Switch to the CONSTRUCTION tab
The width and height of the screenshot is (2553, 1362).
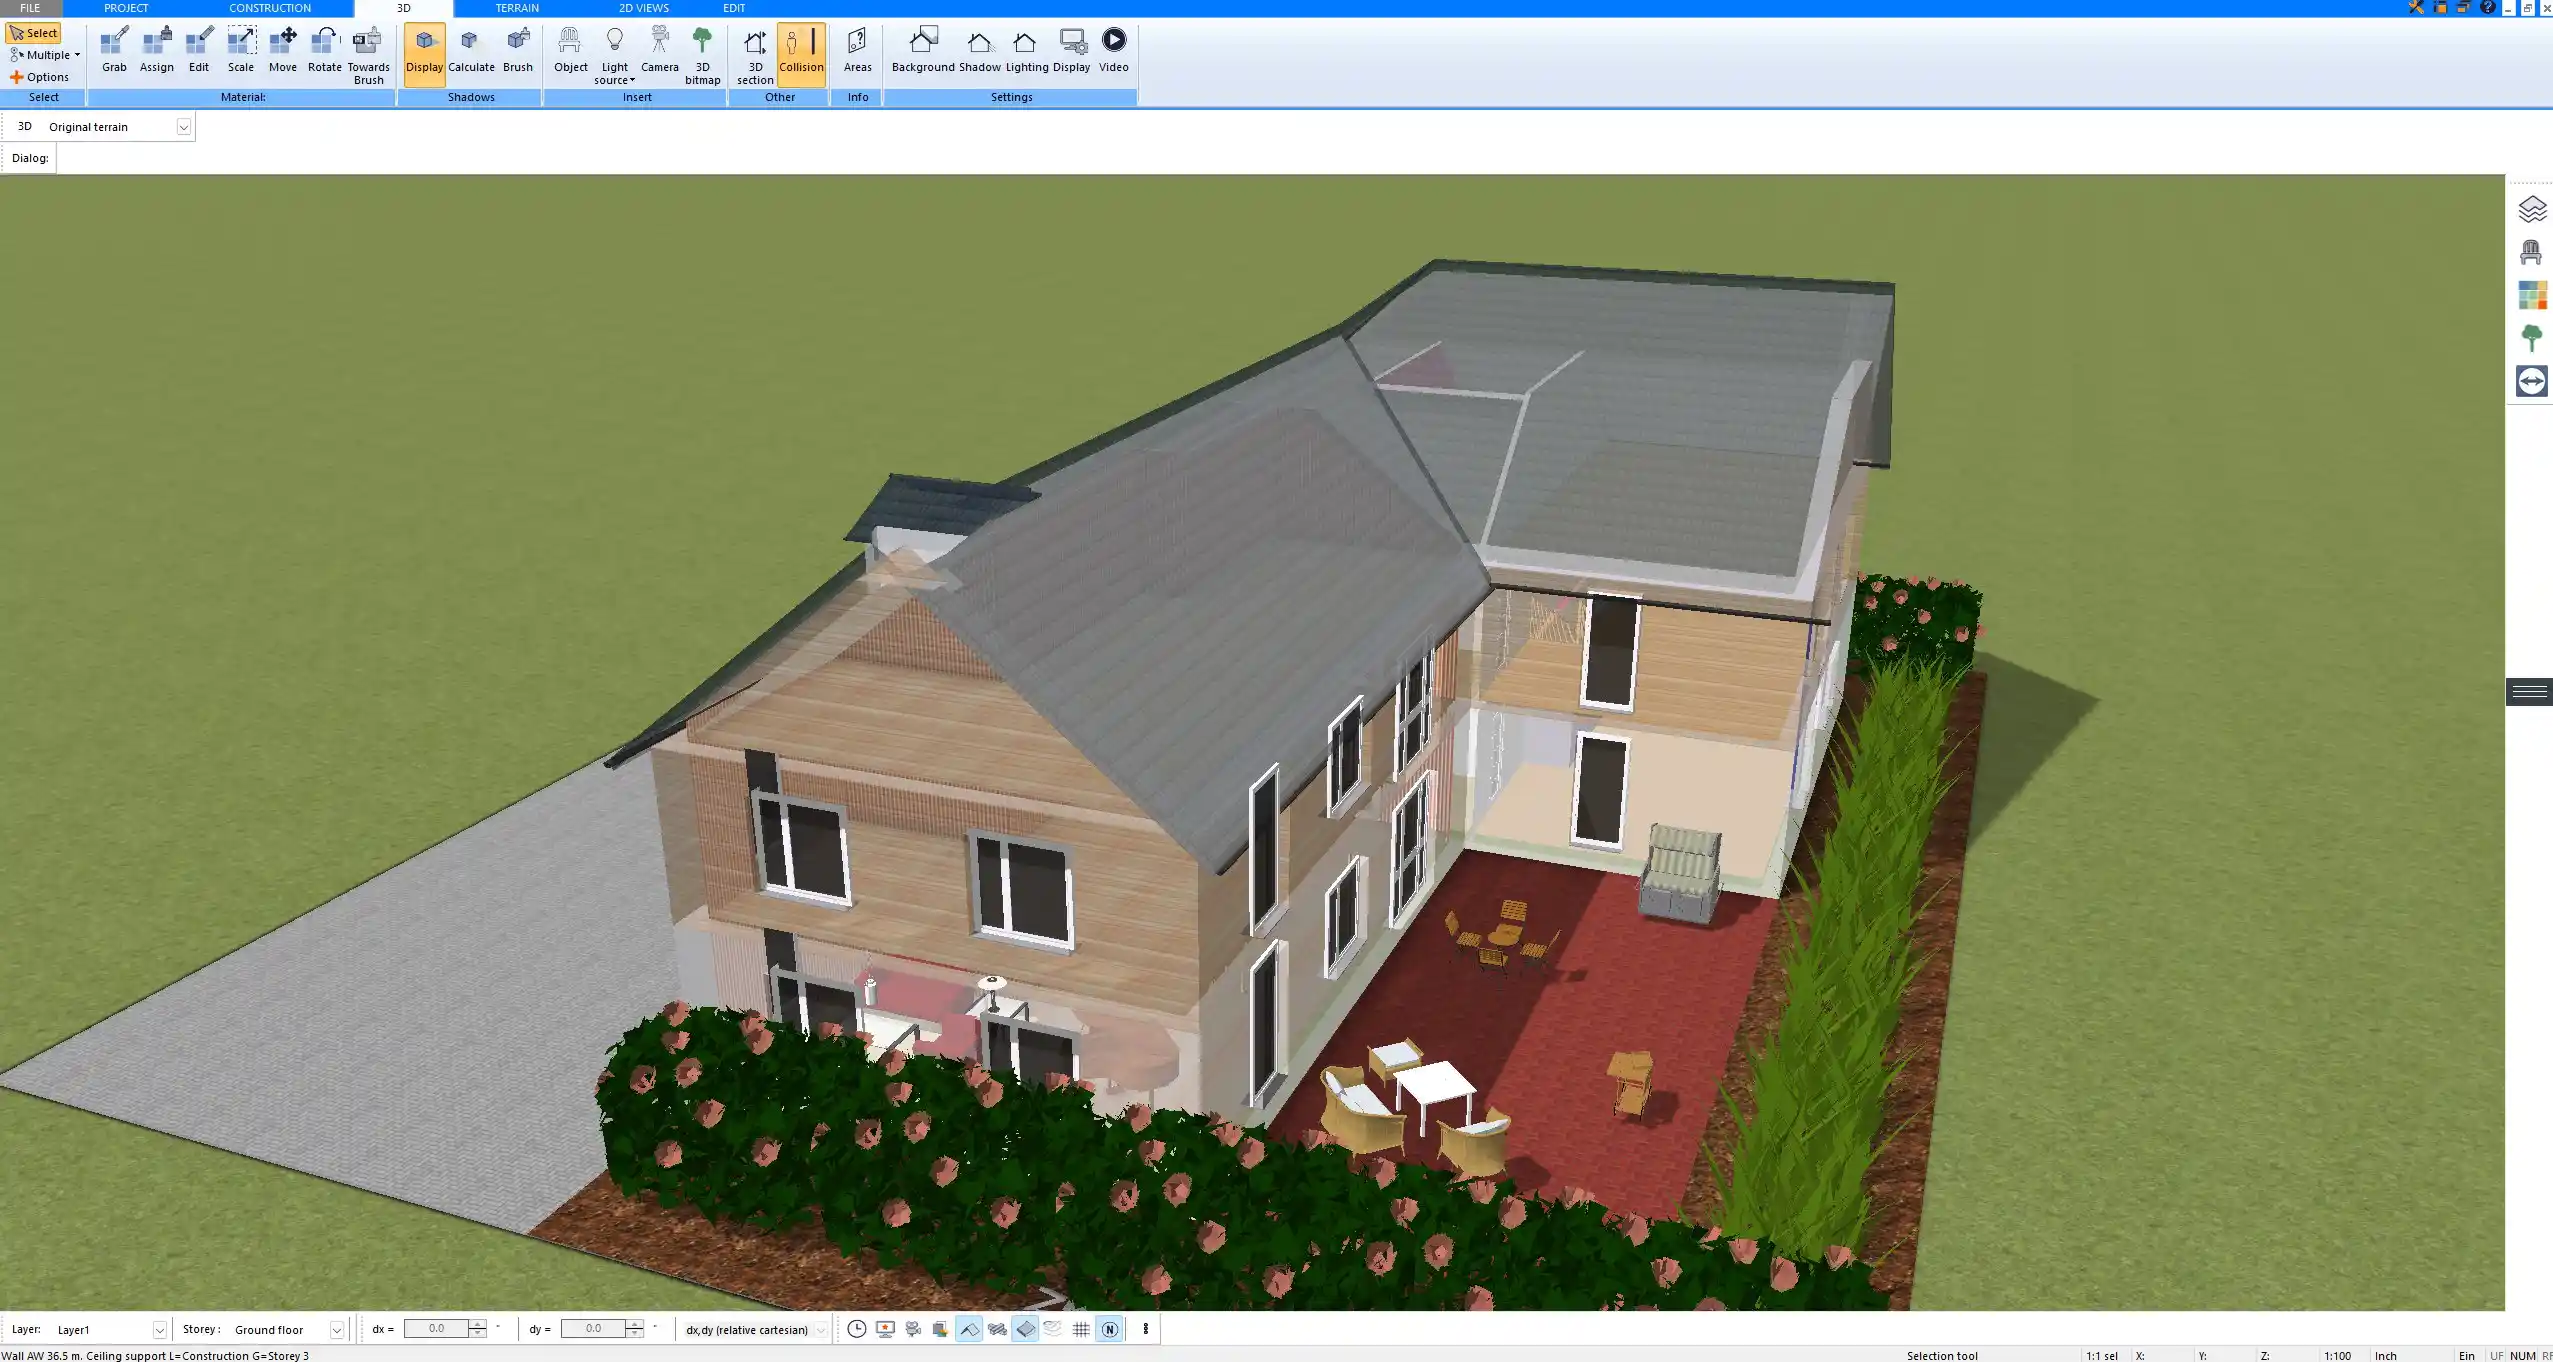tap(270, 8)
